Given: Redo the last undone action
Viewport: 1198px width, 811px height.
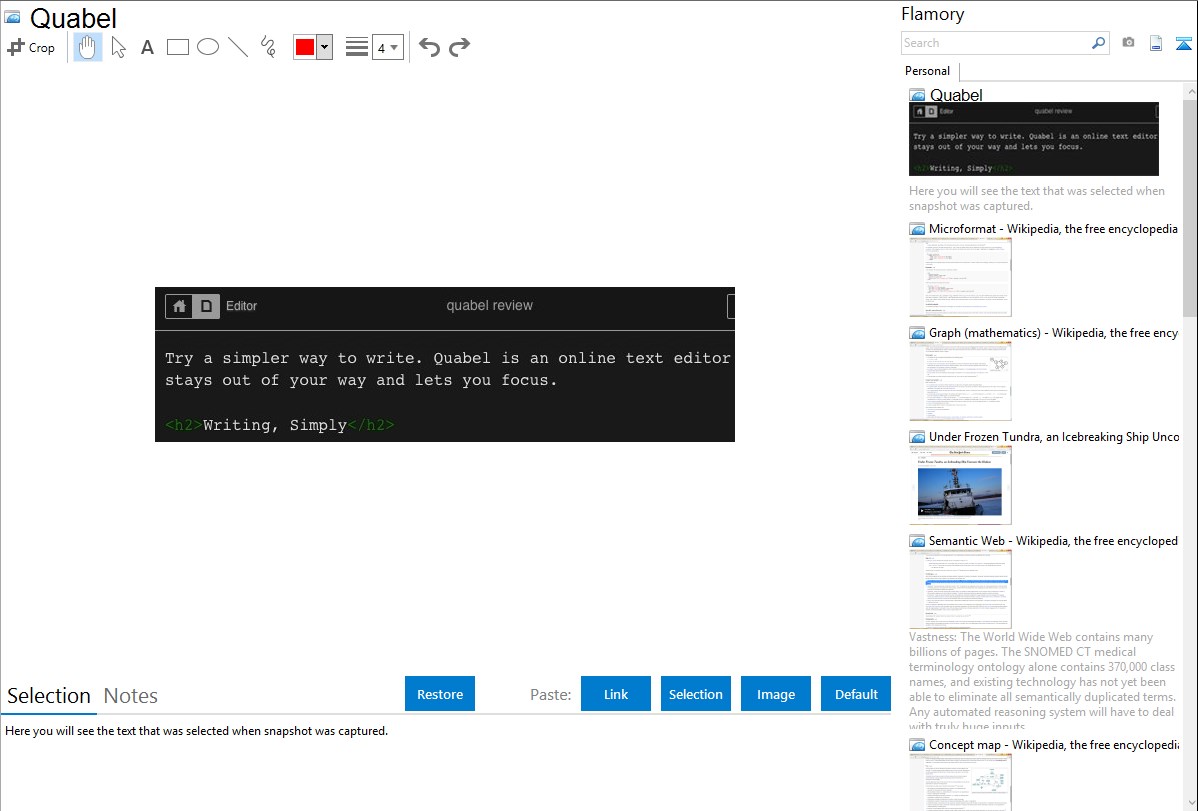Looking at the screenshot, I should pos(459,47).
